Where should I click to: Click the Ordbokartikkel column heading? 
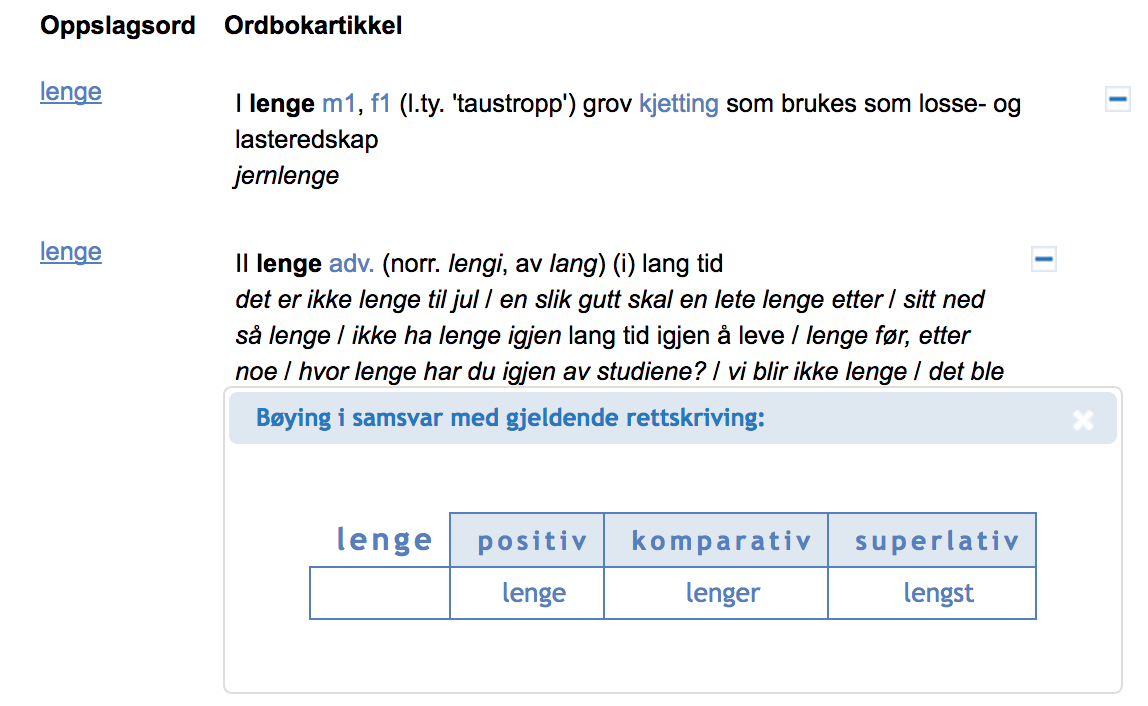(x=313, y=26)
